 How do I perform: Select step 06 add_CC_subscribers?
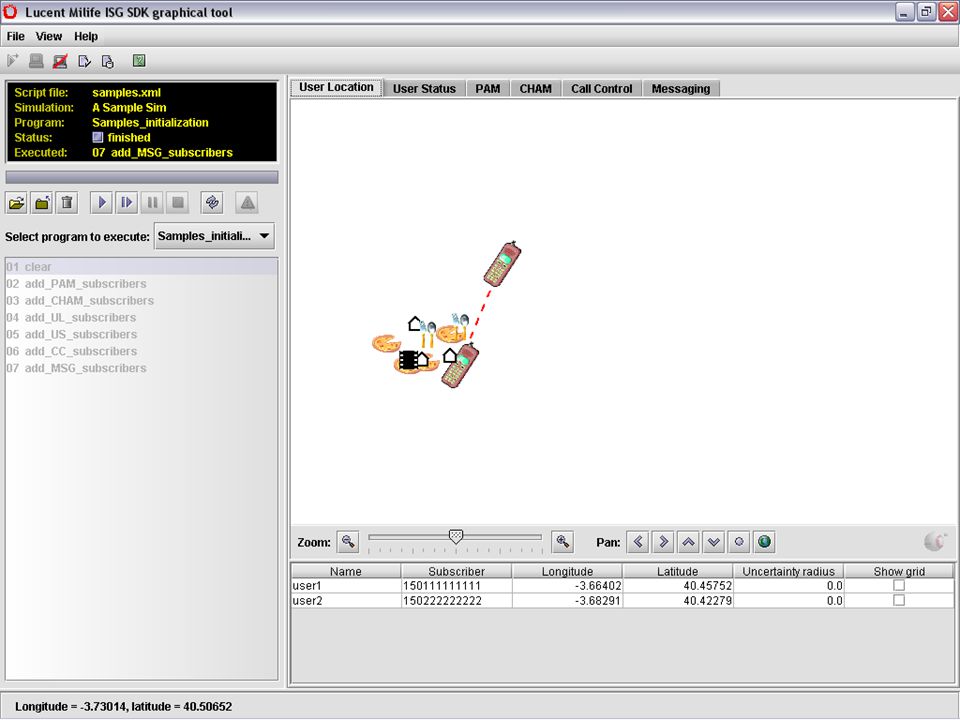pos(141,351)
